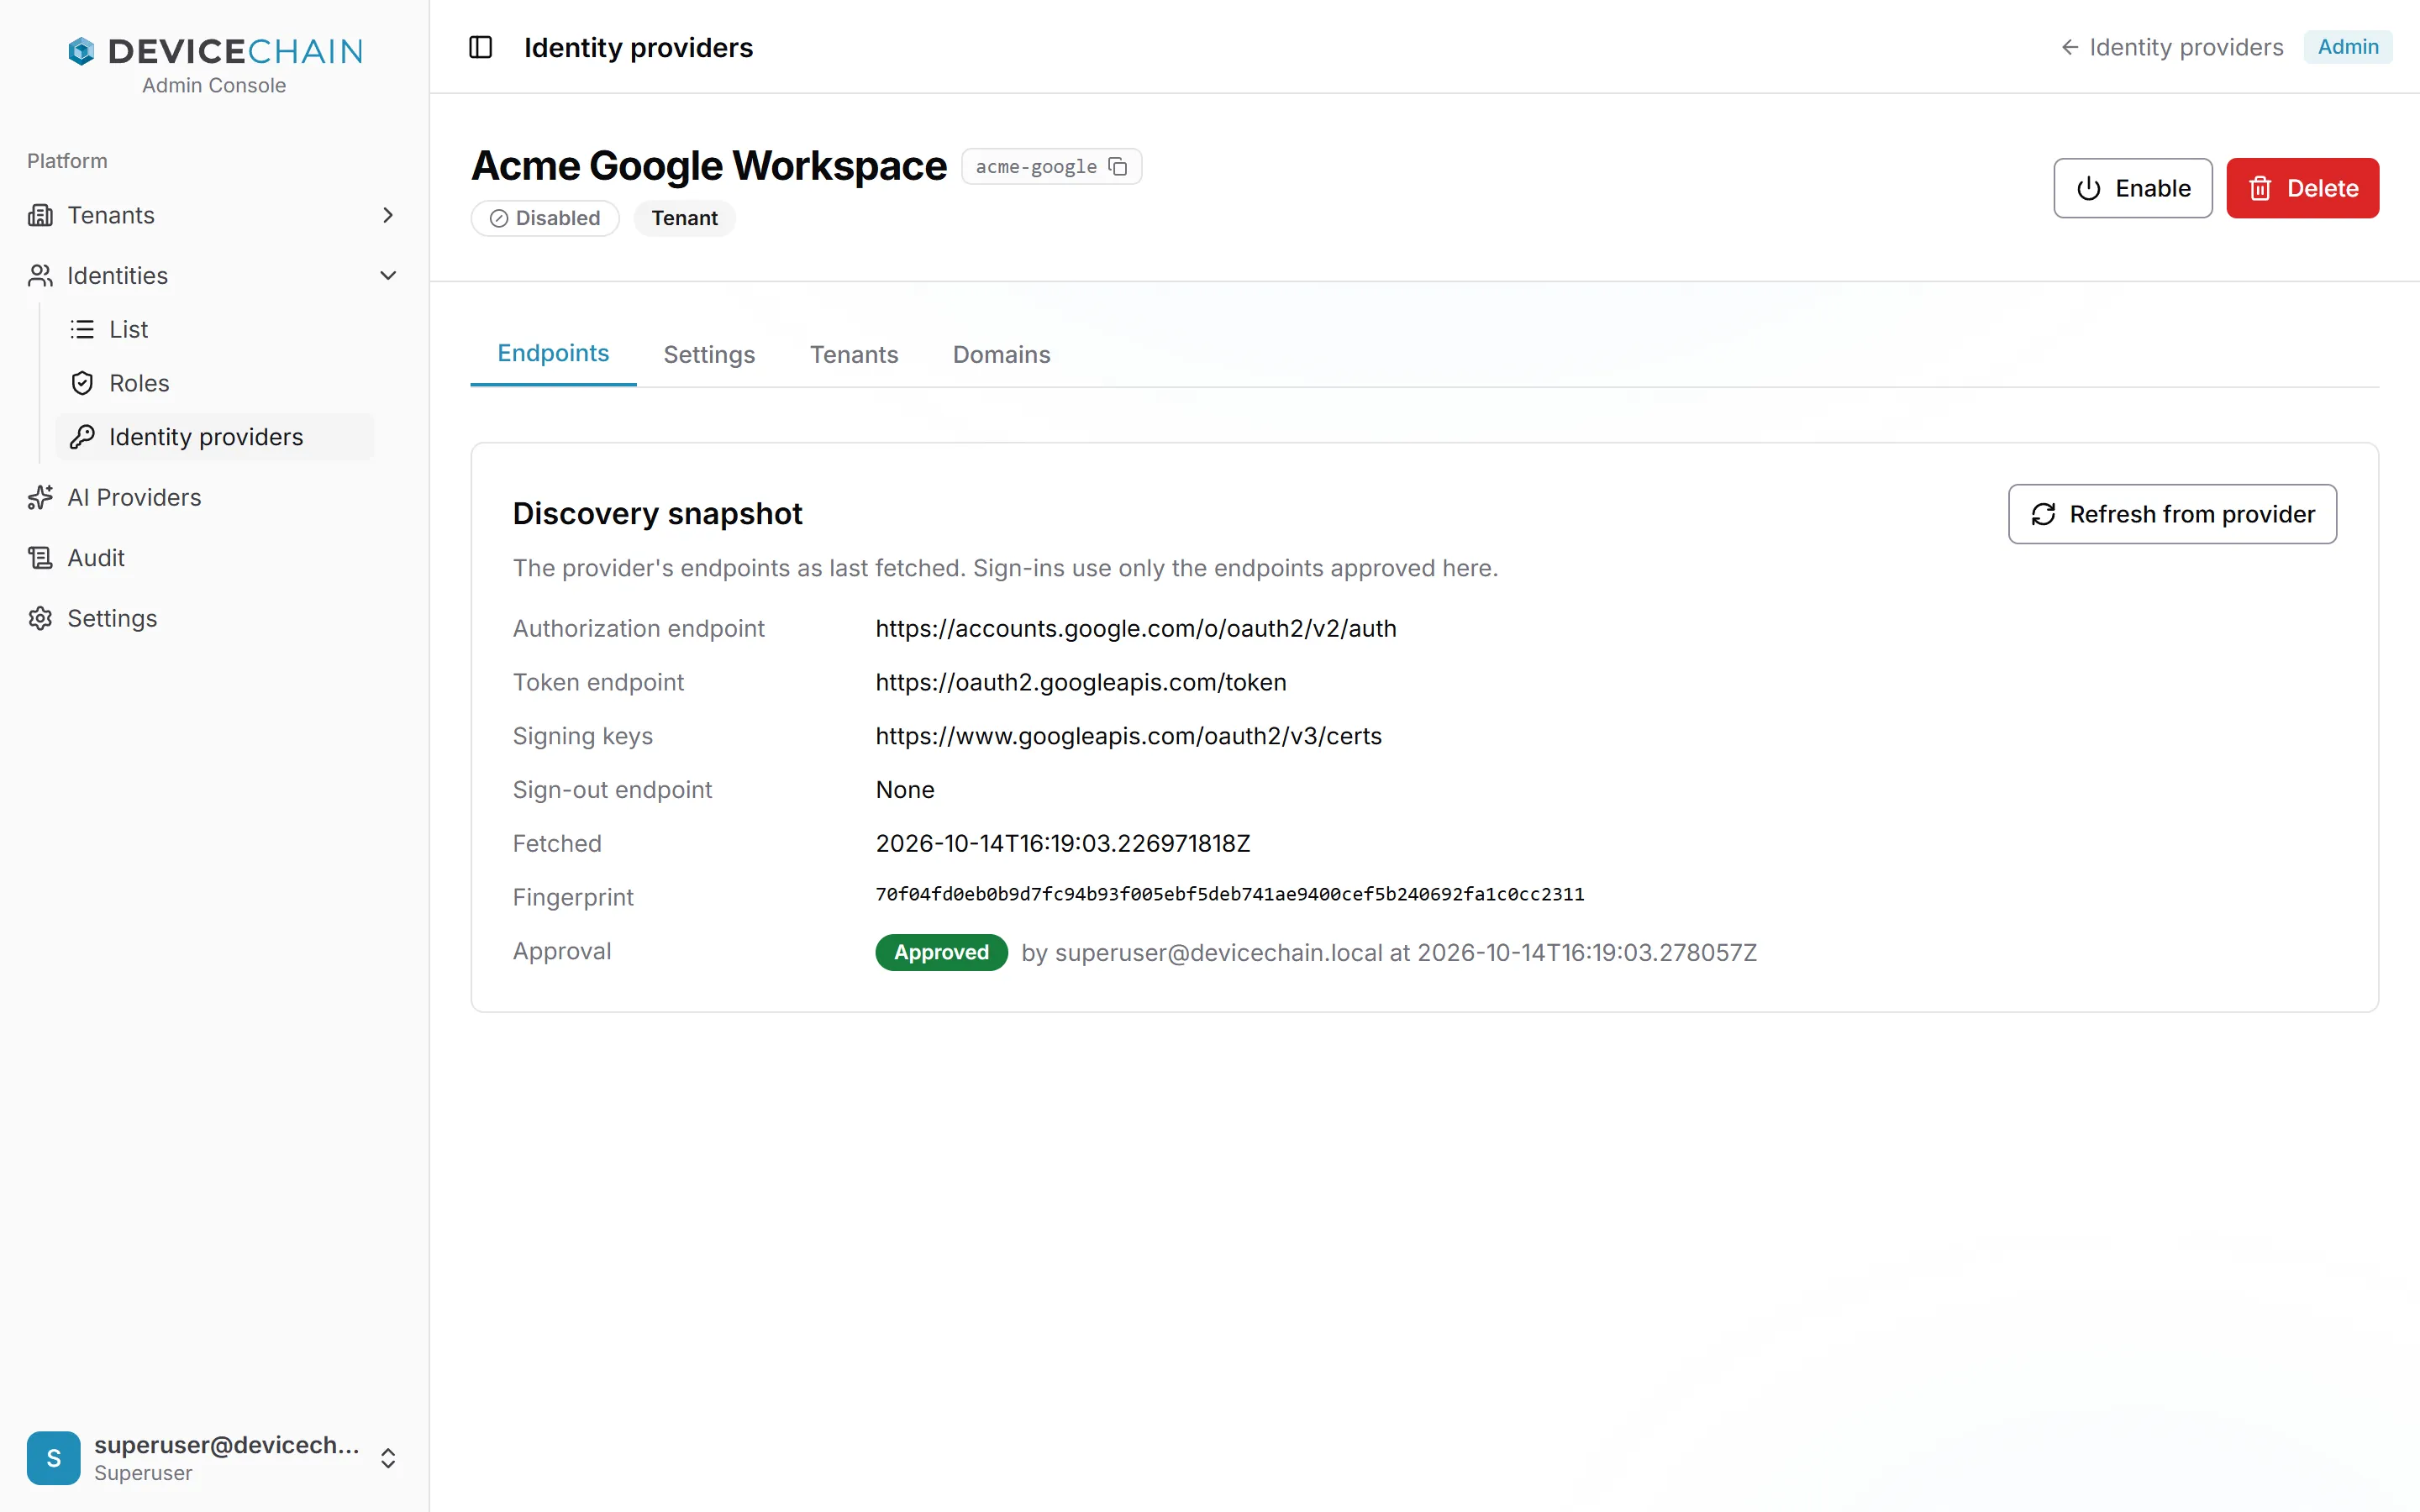
Task: Select the Fetched timestamp value
Action: [1063, 843]
